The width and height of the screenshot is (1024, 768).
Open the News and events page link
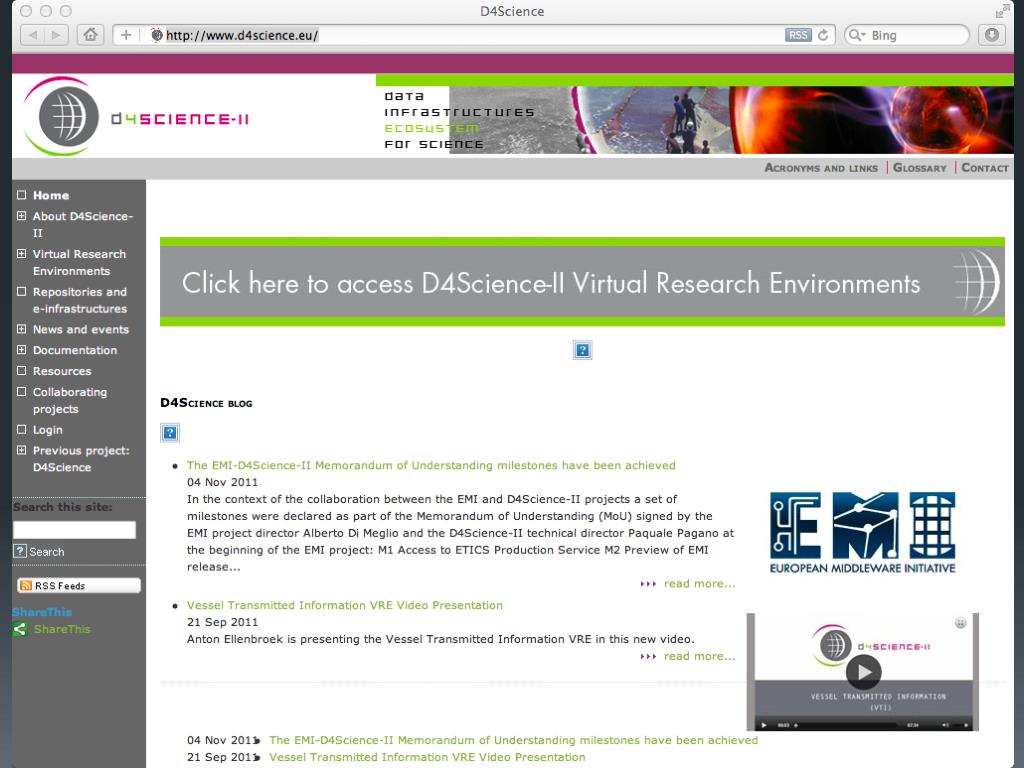pyautogui.click(x=81, y=330)
